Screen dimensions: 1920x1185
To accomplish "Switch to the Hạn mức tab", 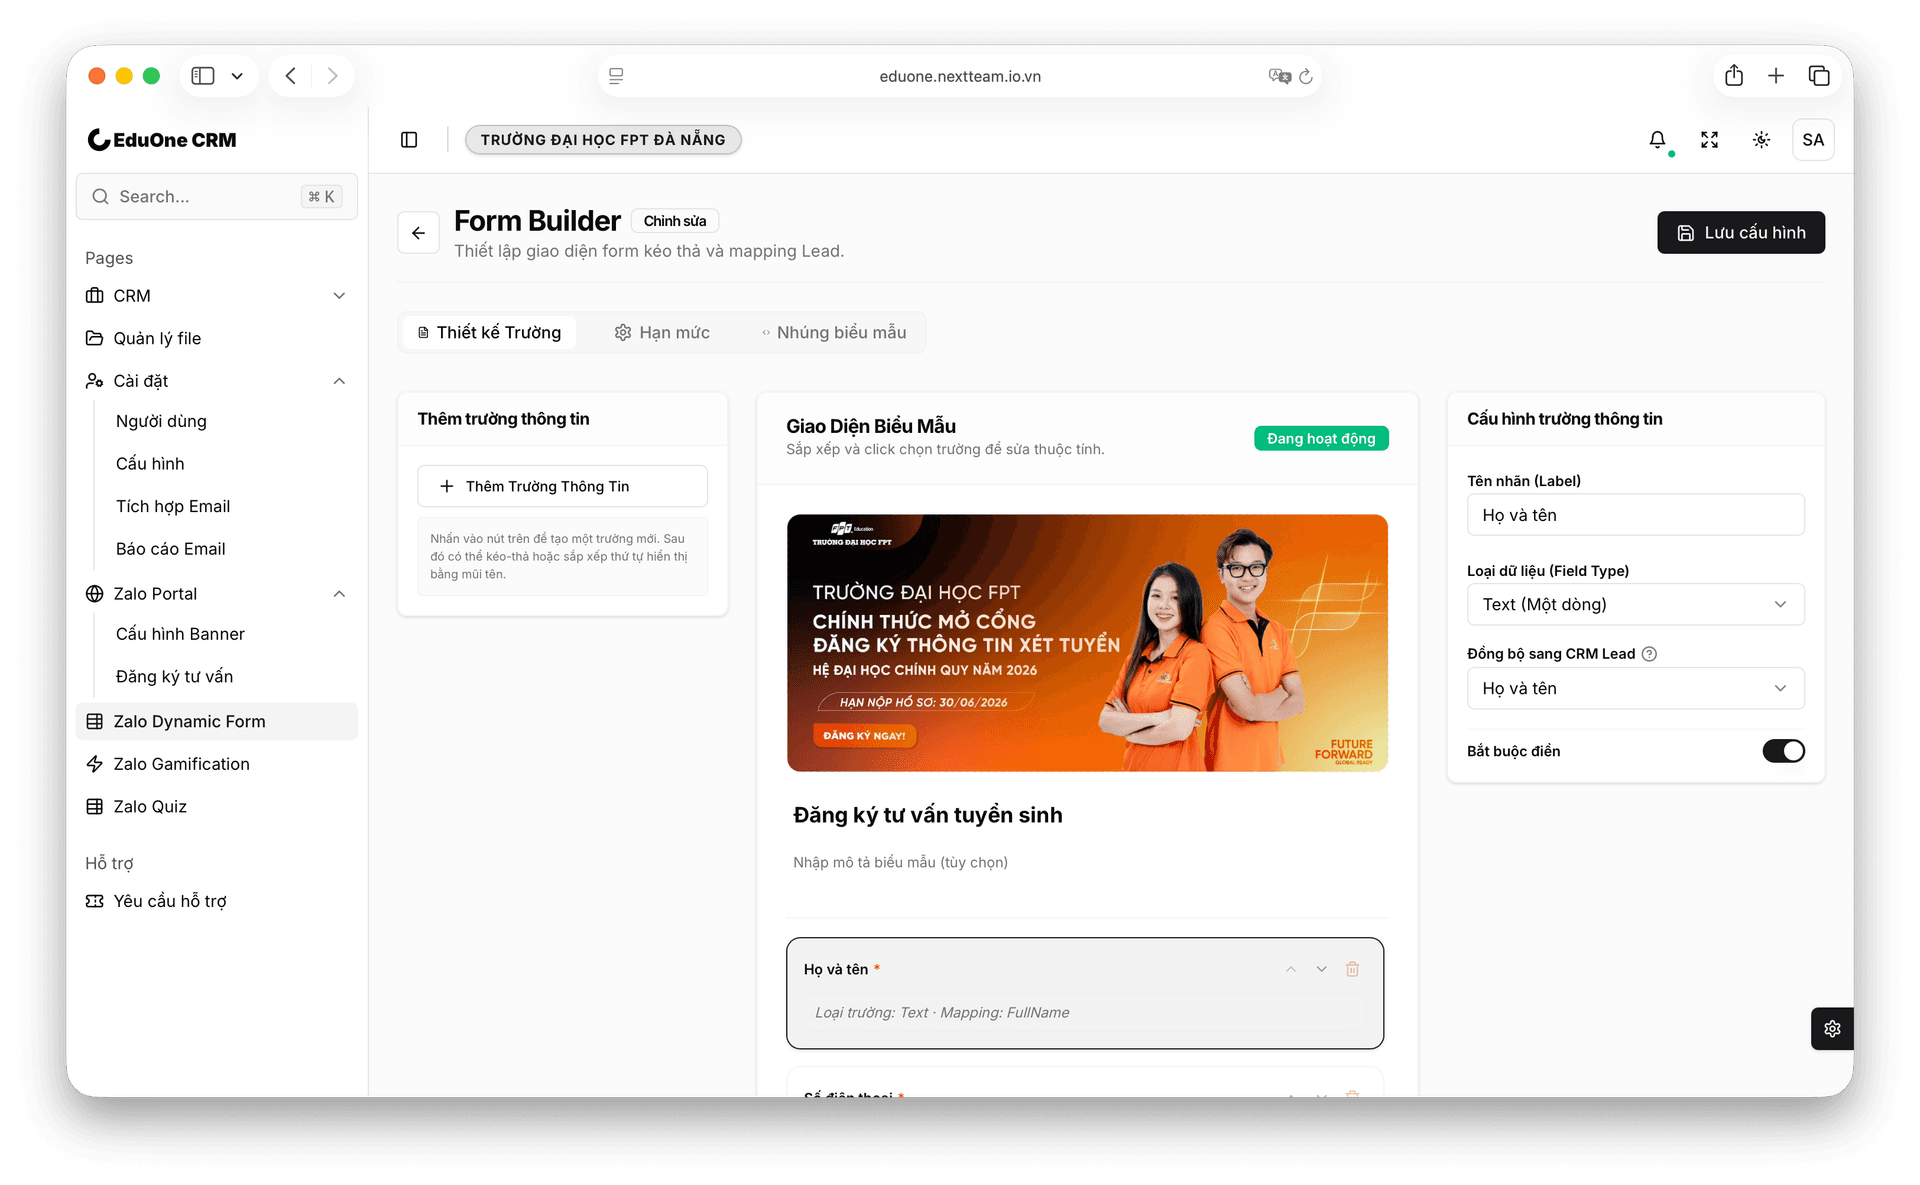I will pos(662,332).
